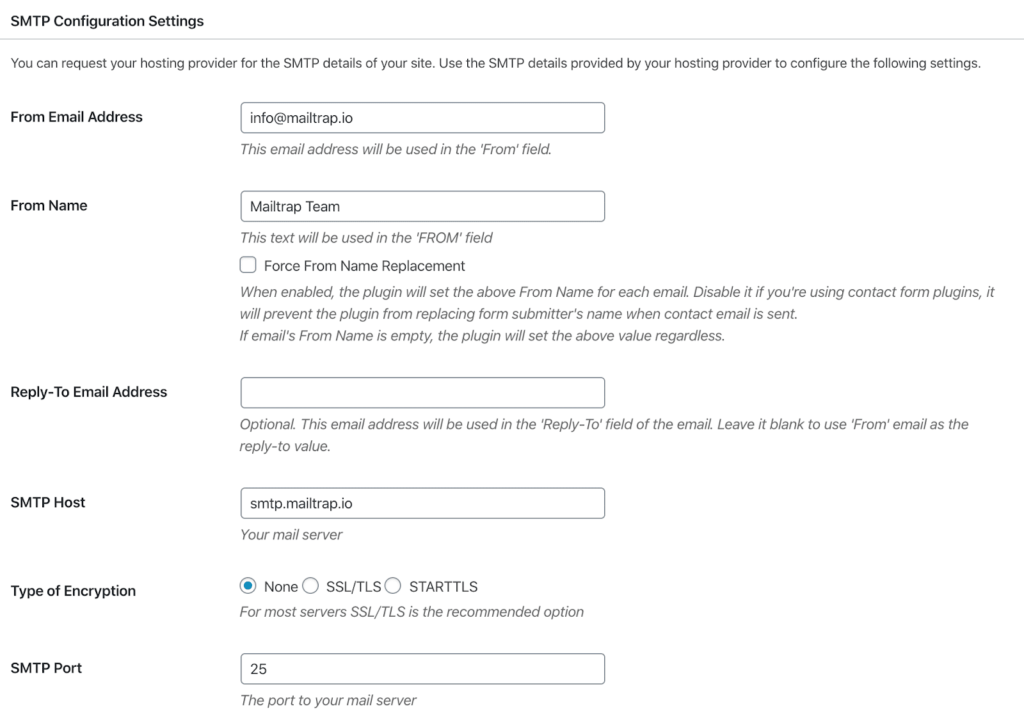Select the STARTTLS encryption option
Viewport: 1024px width, 723px height.
[392, 586]
